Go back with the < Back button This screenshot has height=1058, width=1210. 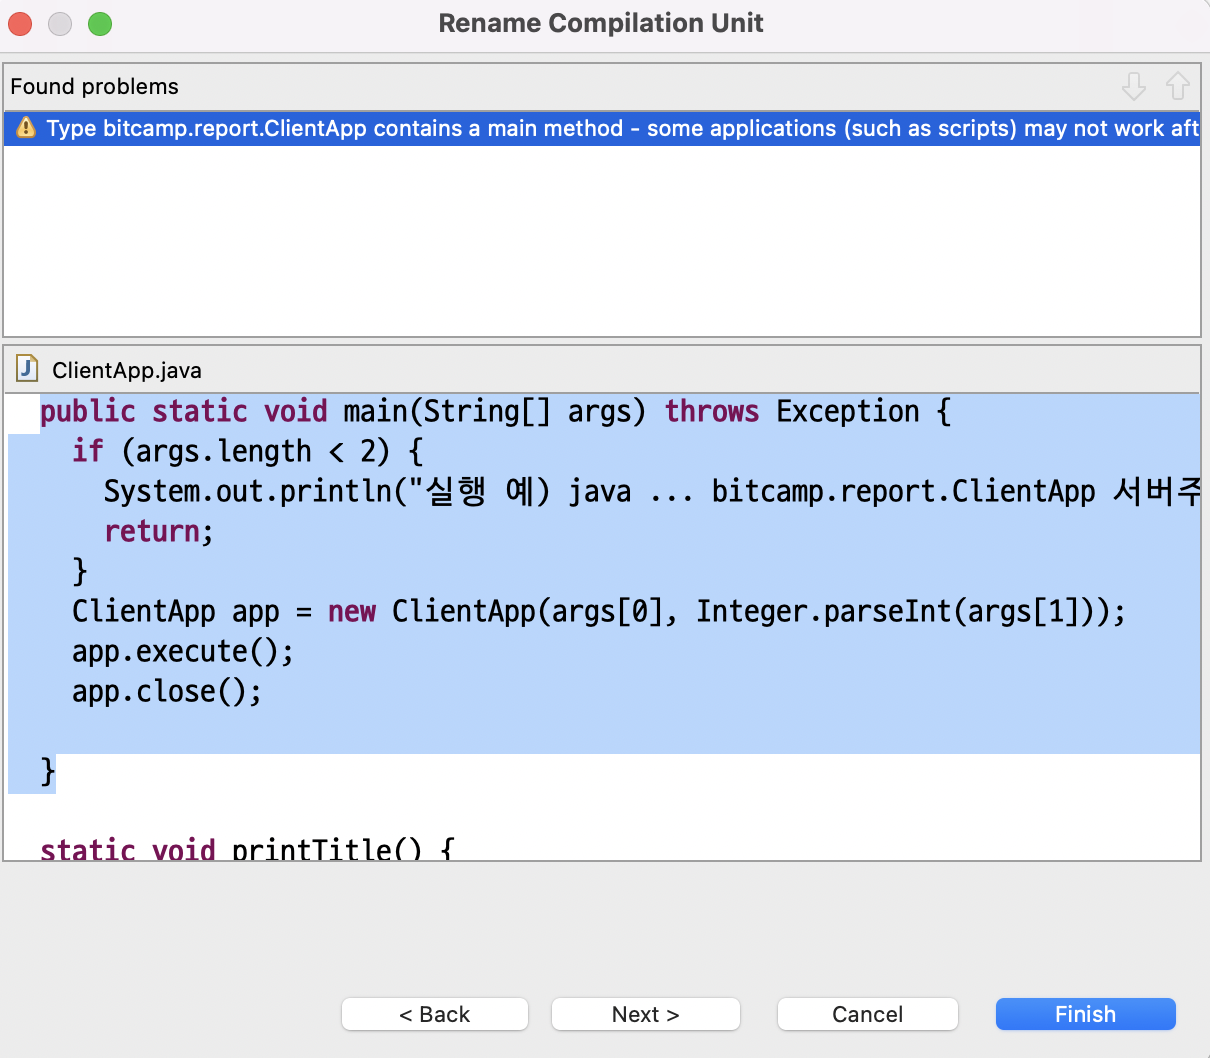click(435, 1014)
